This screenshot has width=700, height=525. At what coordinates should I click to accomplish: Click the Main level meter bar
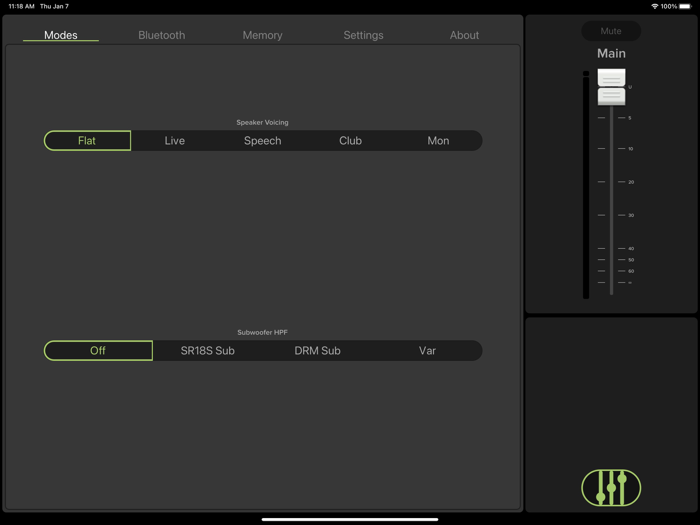click(x=586, y=185)
